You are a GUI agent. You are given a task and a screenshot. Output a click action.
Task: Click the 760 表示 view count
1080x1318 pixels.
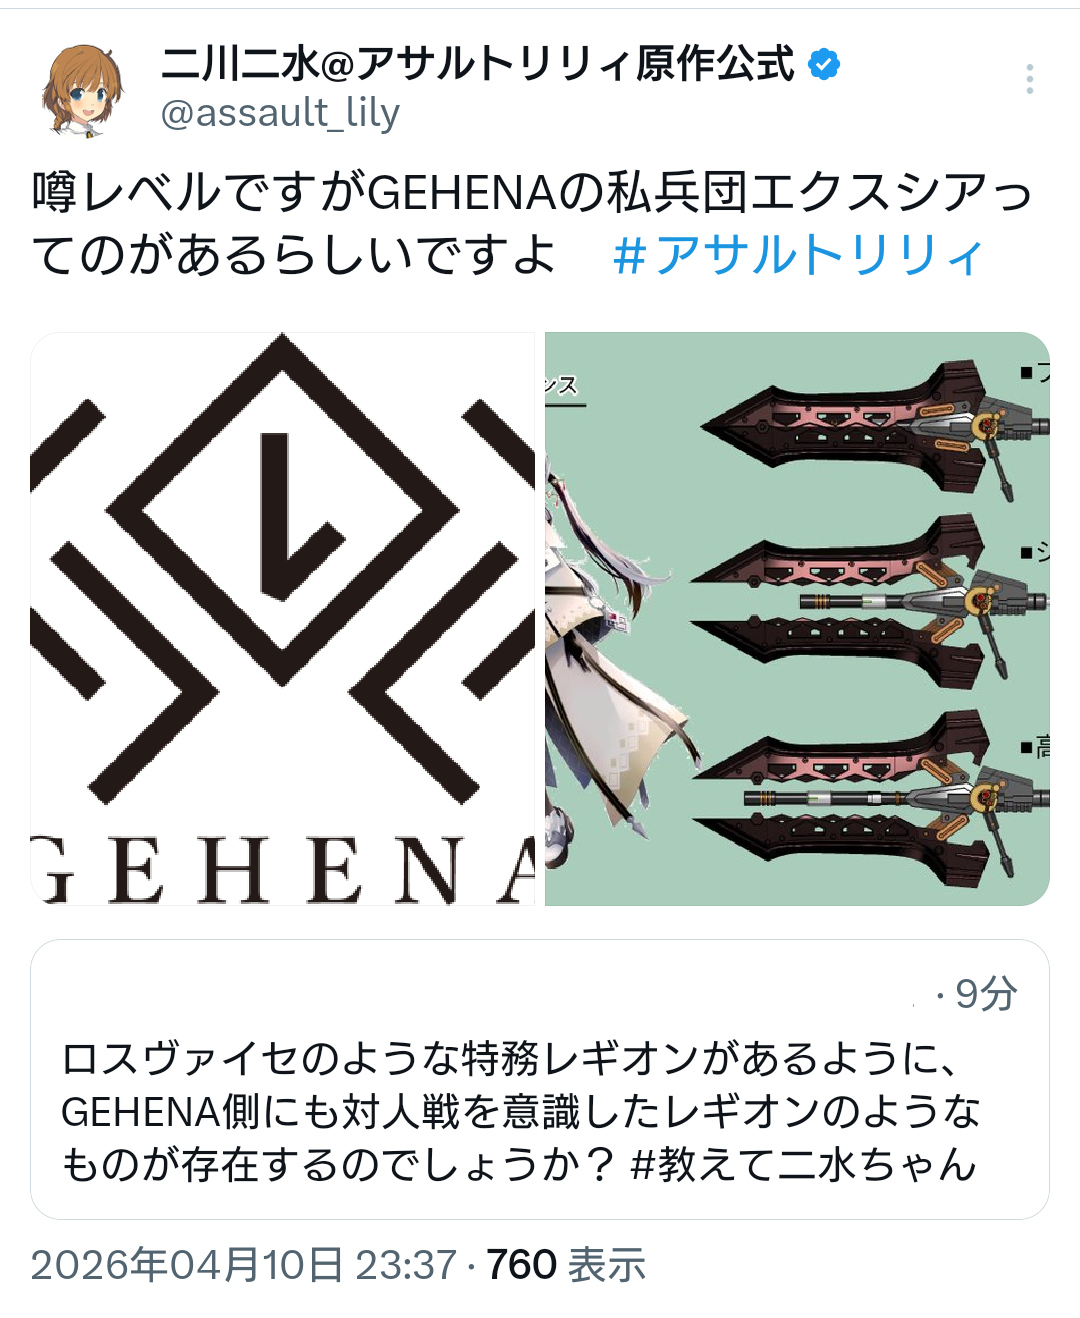coord(566,1265)
